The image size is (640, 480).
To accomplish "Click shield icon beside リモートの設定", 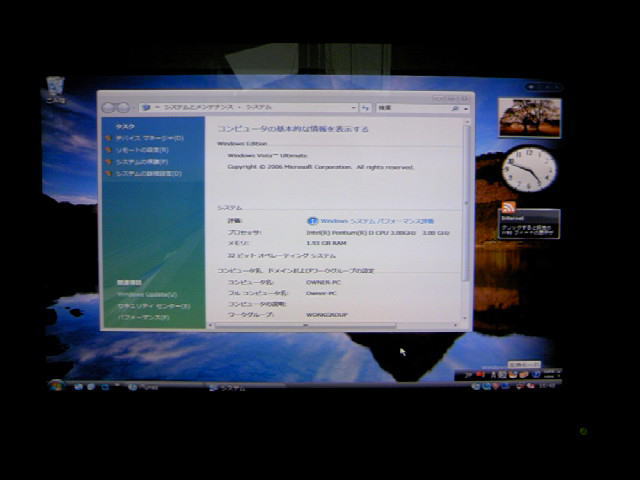I will [108, 150].
